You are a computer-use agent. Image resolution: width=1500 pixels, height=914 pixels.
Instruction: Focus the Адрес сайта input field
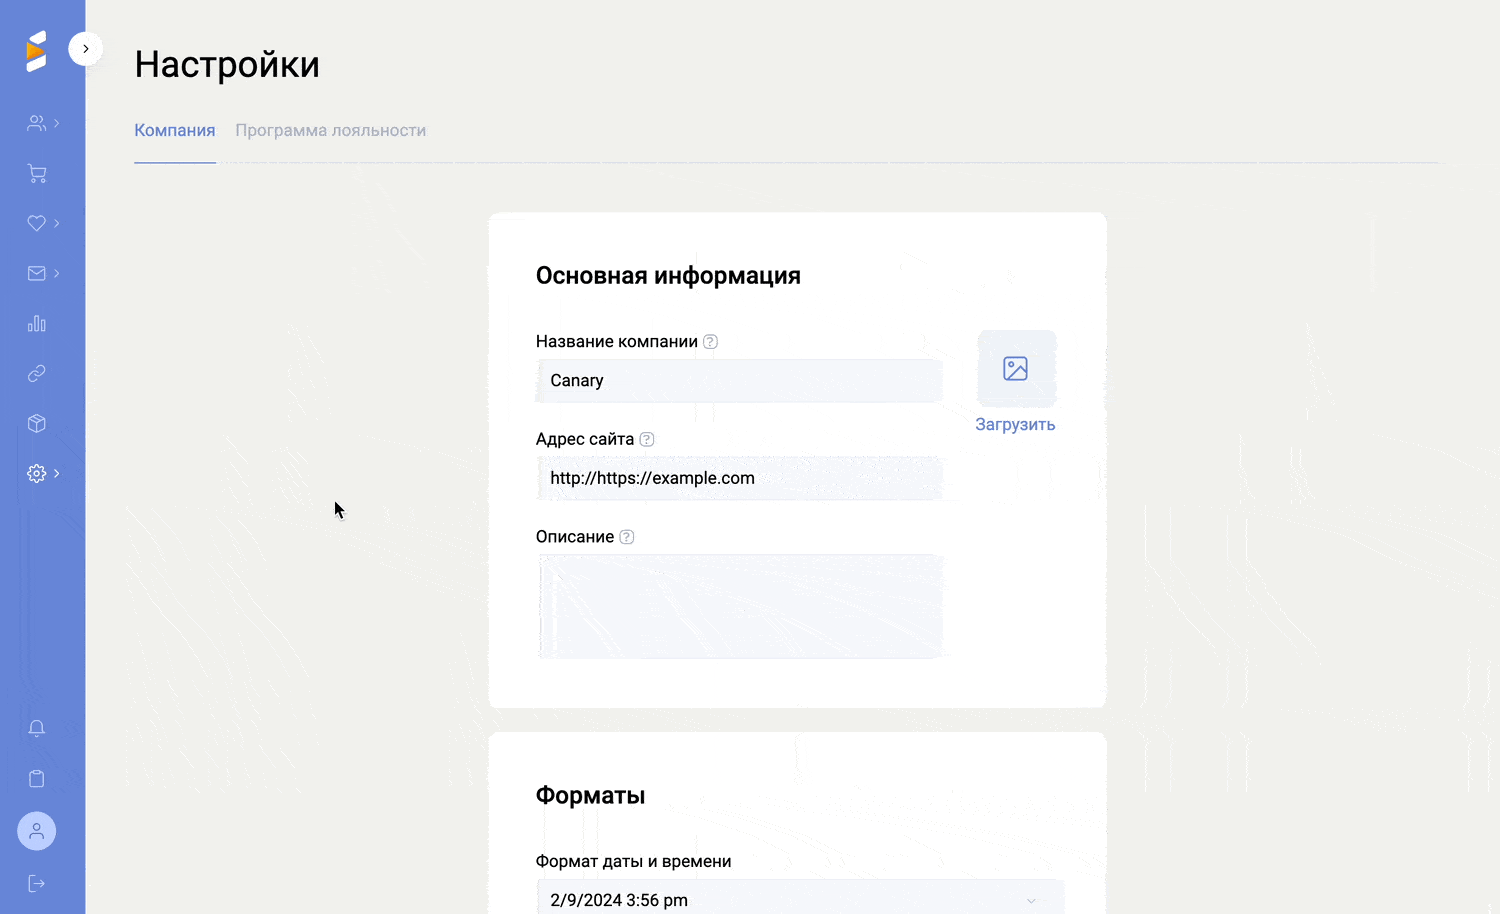click(x=739, y=479)
